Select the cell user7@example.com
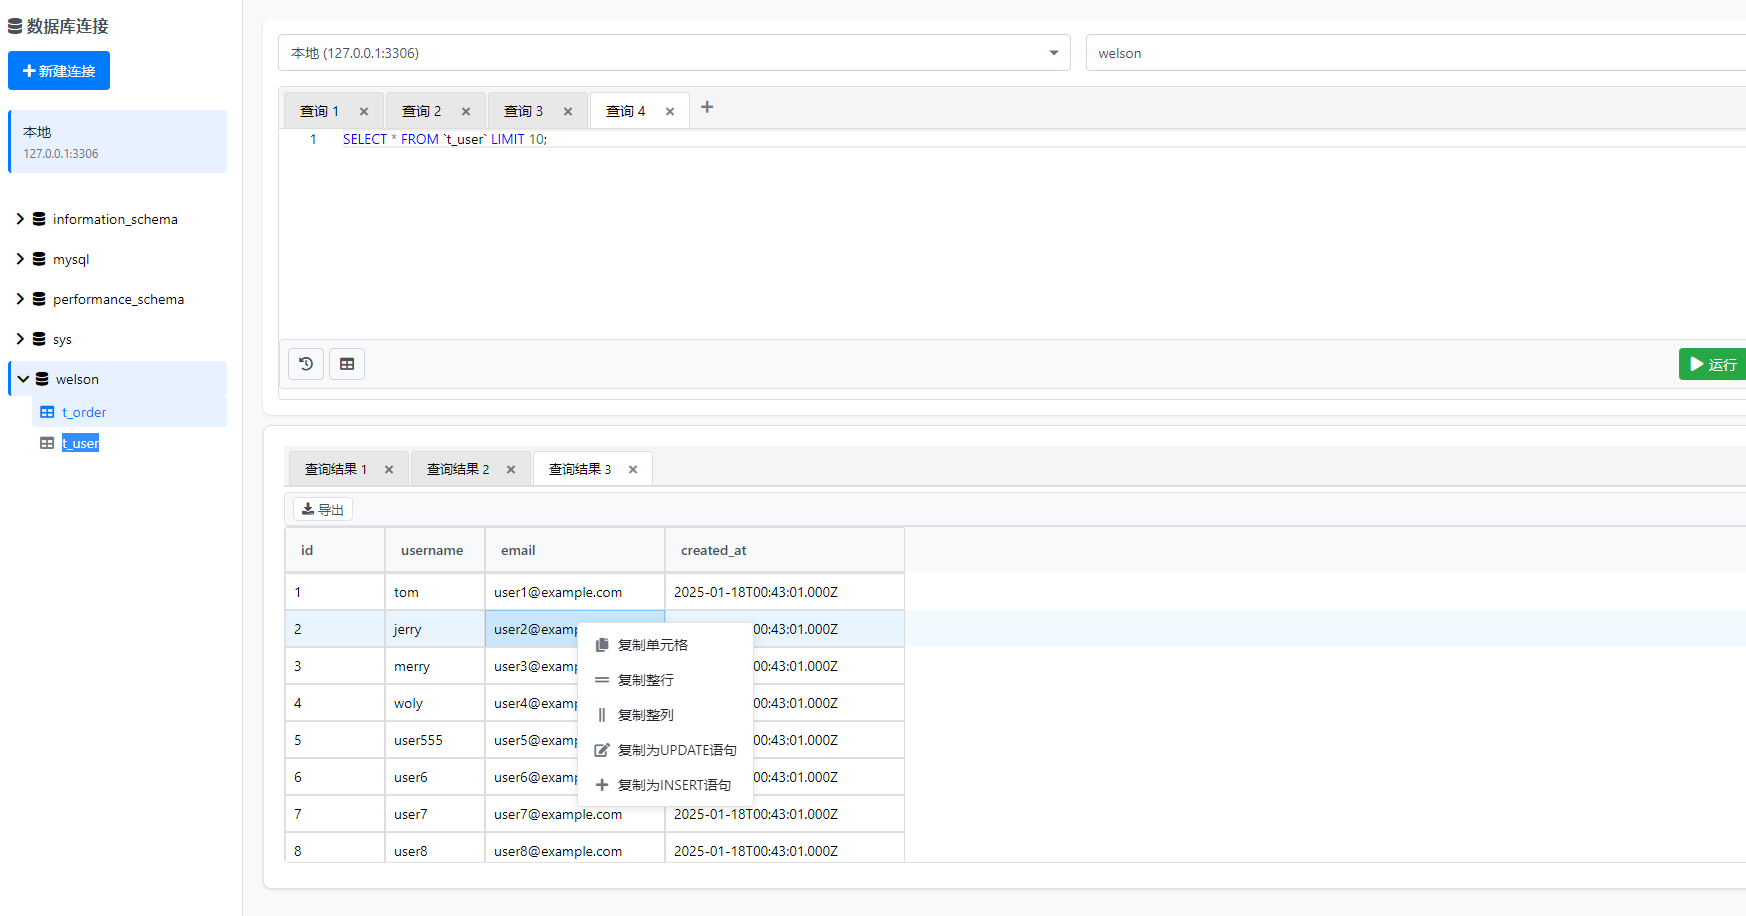 click(x=575, y=814)
